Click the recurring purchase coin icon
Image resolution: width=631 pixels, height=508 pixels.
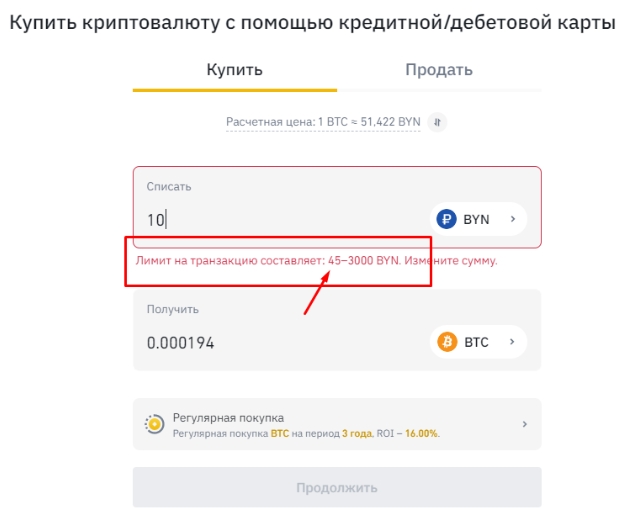pyautogui.click(x=154, y=424)
